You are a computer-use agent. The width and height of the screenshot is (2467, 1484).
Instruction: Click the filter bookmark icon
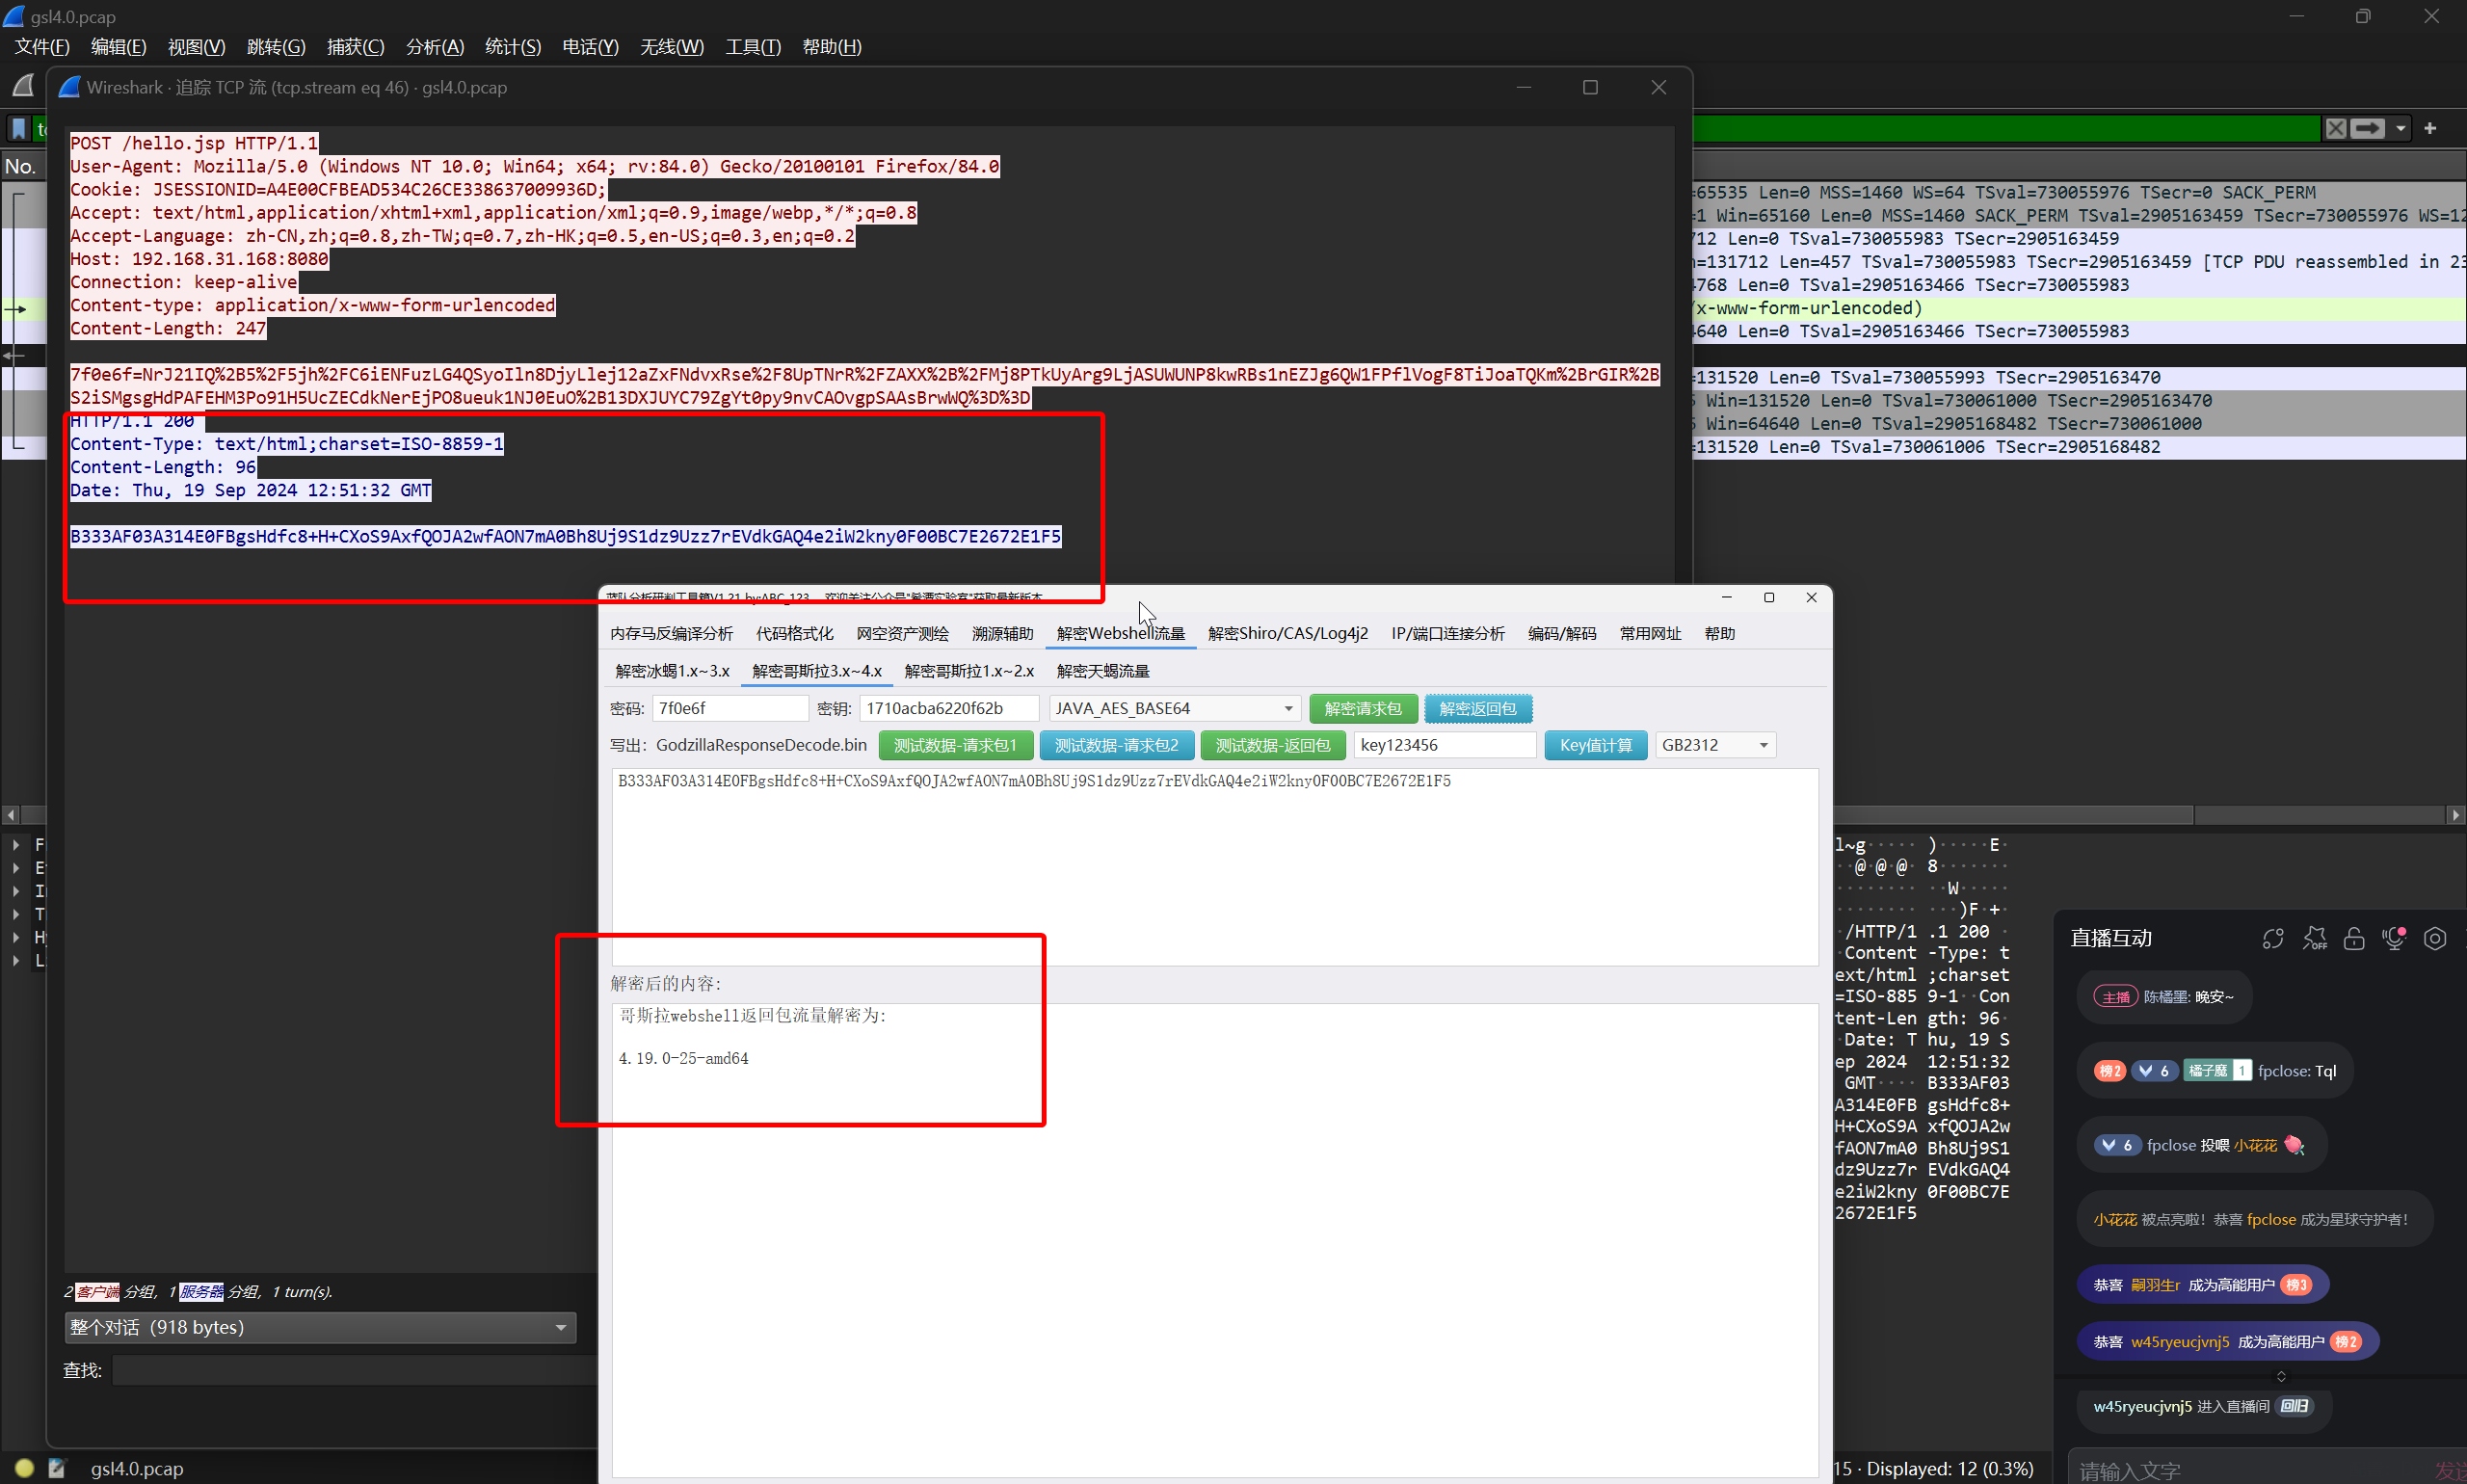pos(18,128)
